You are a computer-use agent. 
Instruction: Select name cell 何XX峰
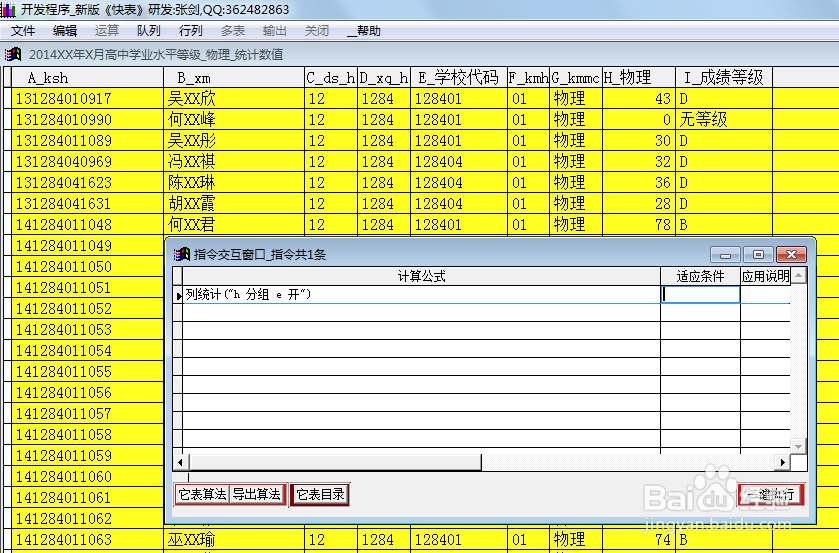point(234,119)
